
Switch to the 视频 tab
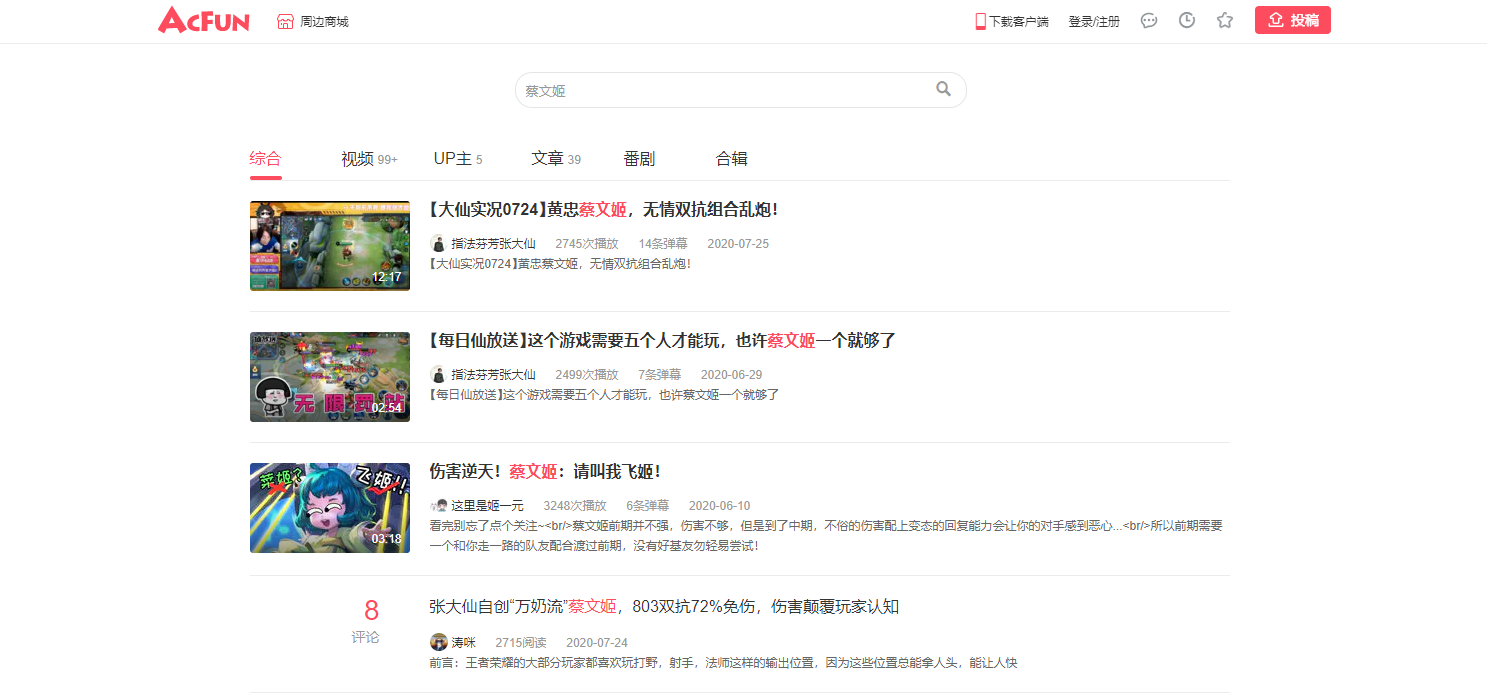369,159
